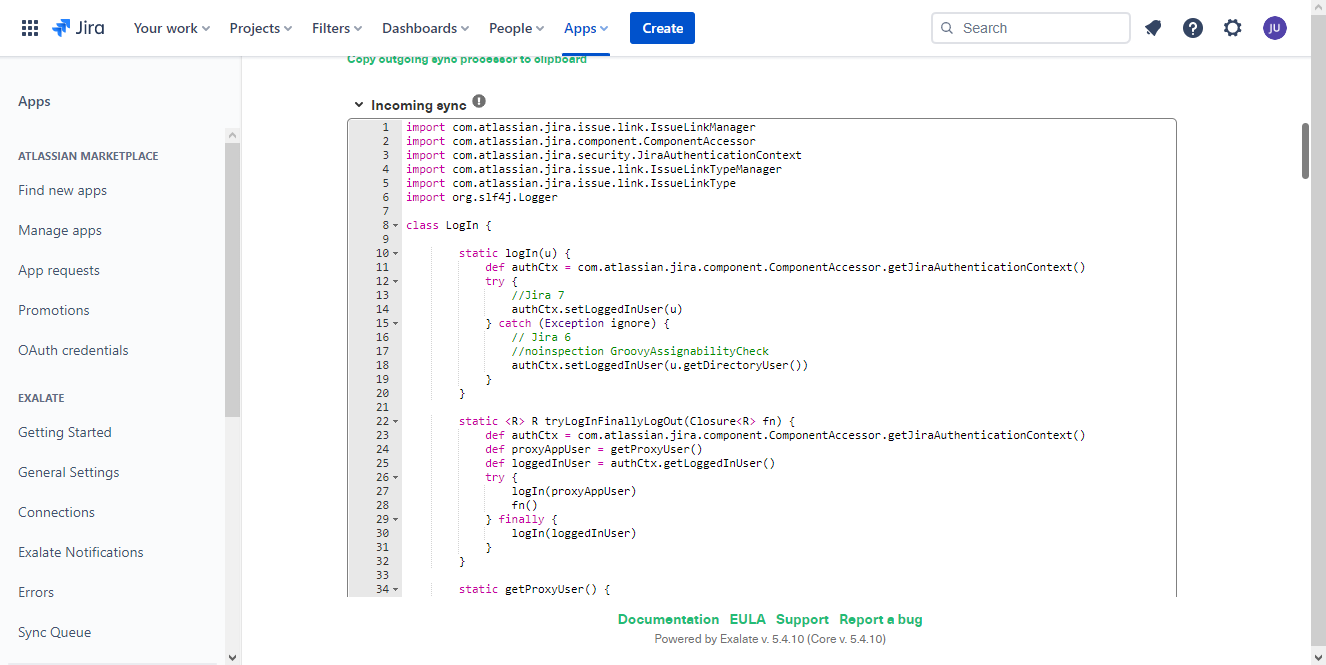1326x665 pixels.
Task: Open OAuth credentials in sidebar
Action: click(73, 350)
